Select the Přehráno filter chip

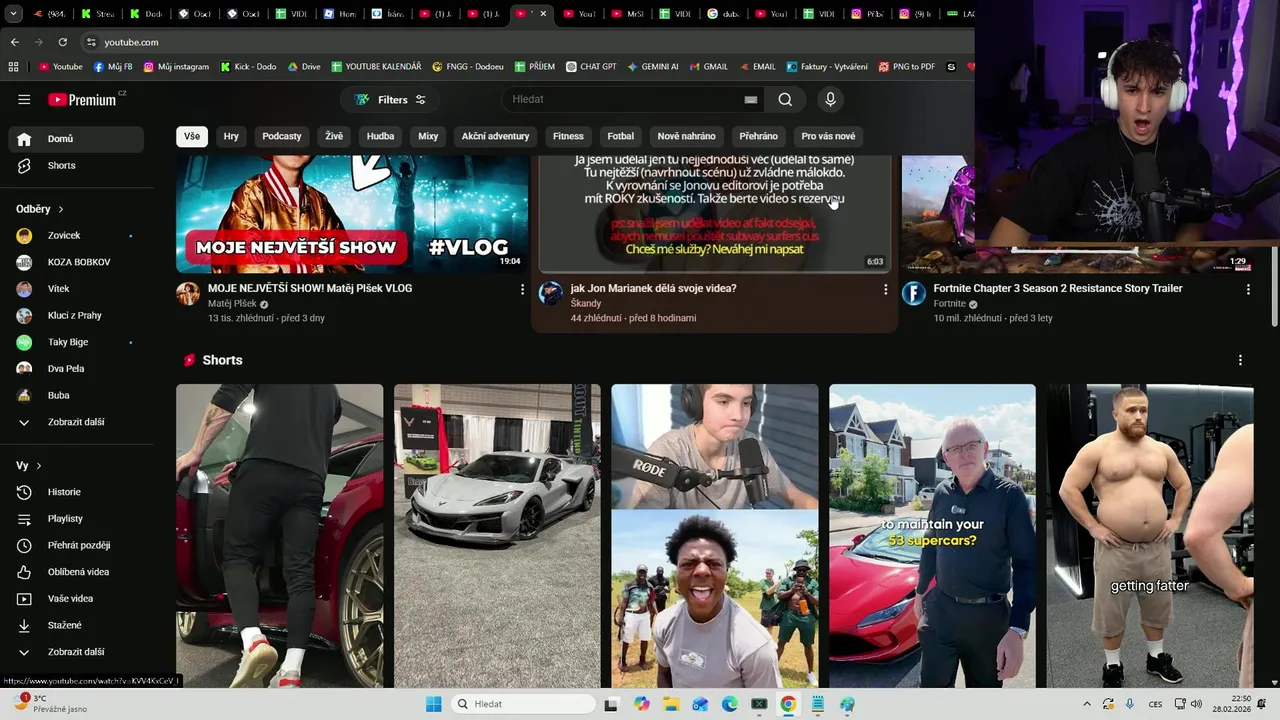tap(758, 136)
